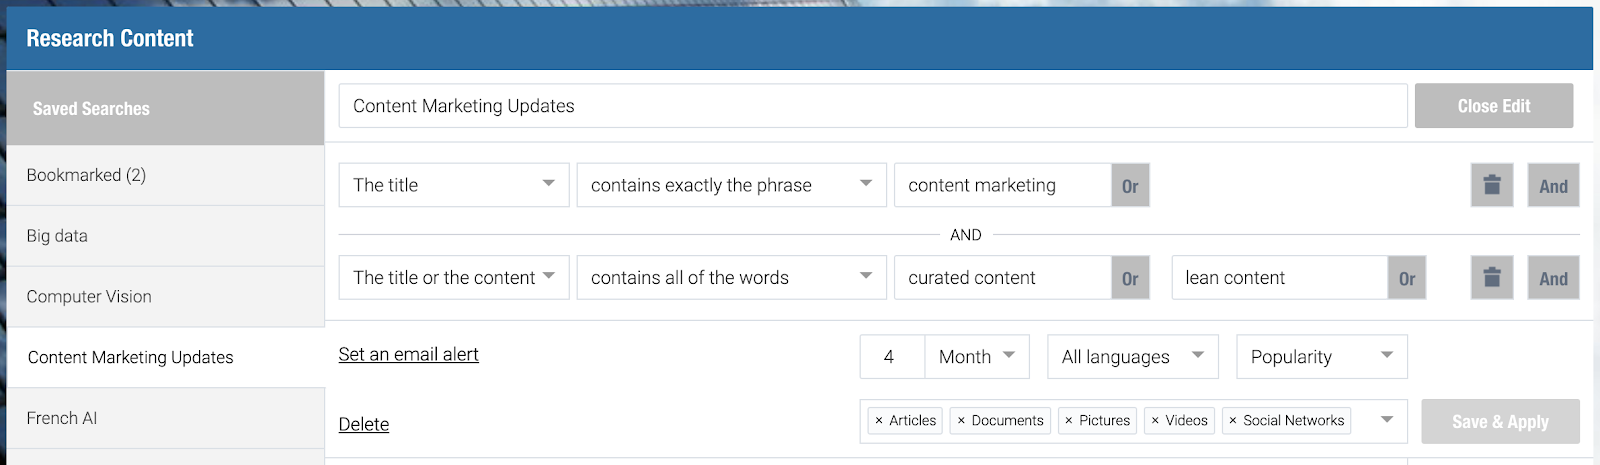This screenshot has width=1600, height=465.
Task: Open the 'The title' field dropdown
Action: (454, 185)
